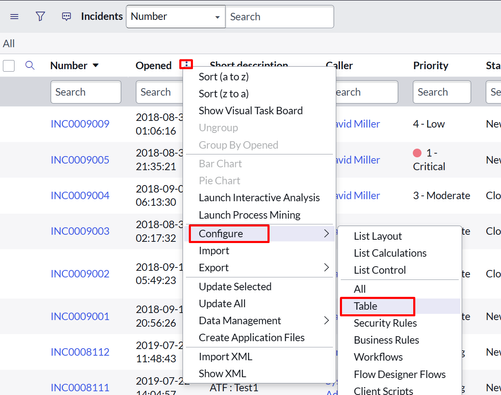501x395 pixels.
Task: Focus the top list Search box
Action: (279, 17)
